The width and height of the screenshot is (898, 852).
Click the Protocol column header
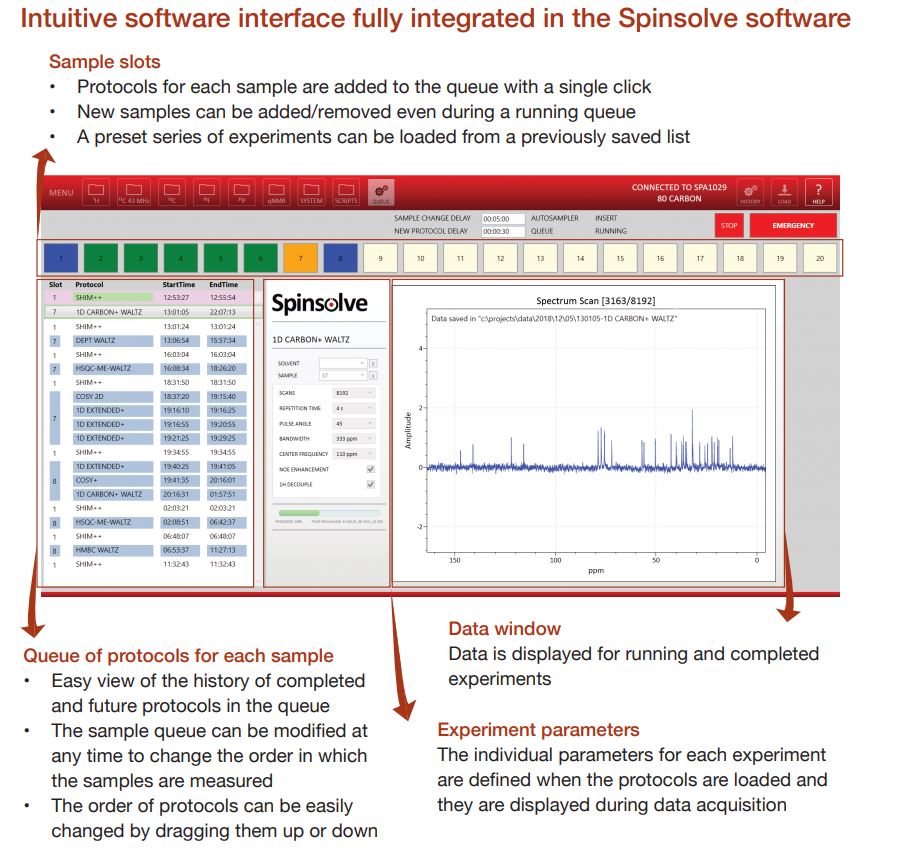tap(89, 285)
